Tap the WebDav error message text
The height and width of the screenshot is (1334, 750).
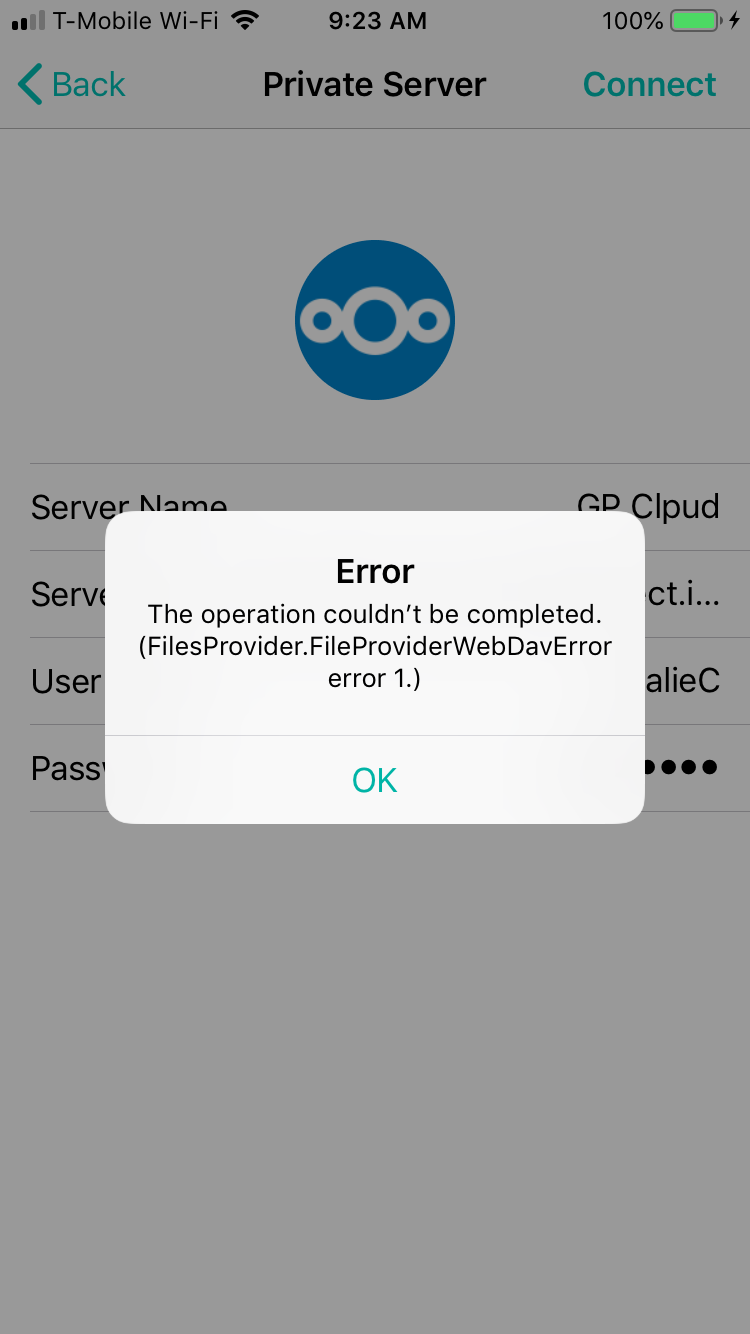tap(375, 646)
